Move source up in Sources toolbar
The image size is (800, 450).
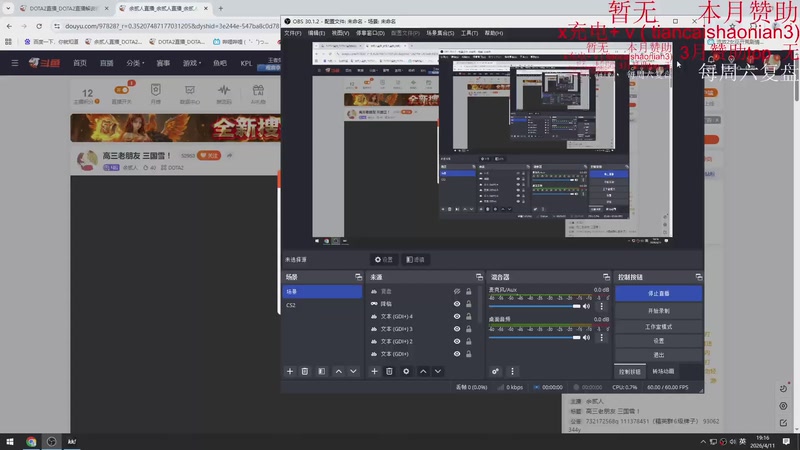423,371
